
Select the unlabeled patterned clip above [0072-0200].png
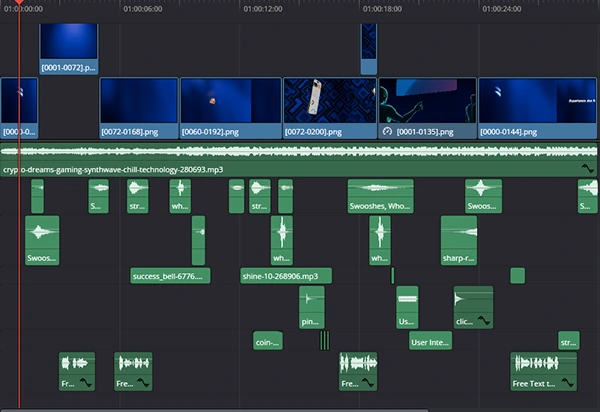click(369, 49)
